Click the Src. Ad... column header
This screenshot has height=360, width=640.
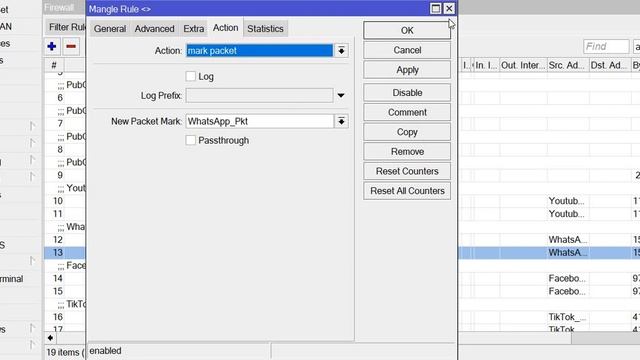tap(568, 65)
